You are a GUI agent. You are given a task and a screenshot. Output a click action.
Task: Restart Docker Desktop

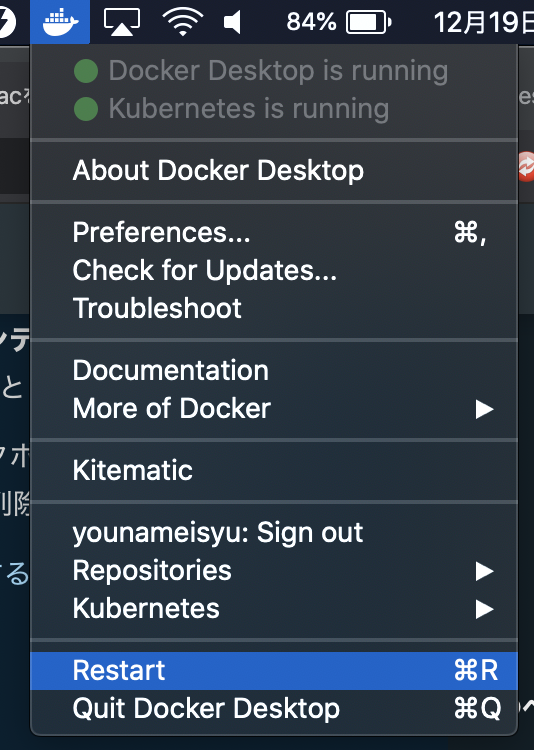274,671
